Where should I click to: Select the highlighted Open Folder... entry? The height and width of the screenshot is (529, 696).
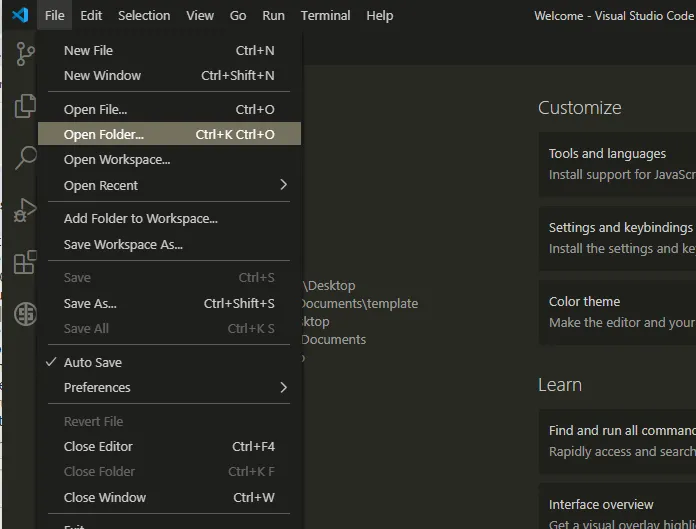coord(169,134)
